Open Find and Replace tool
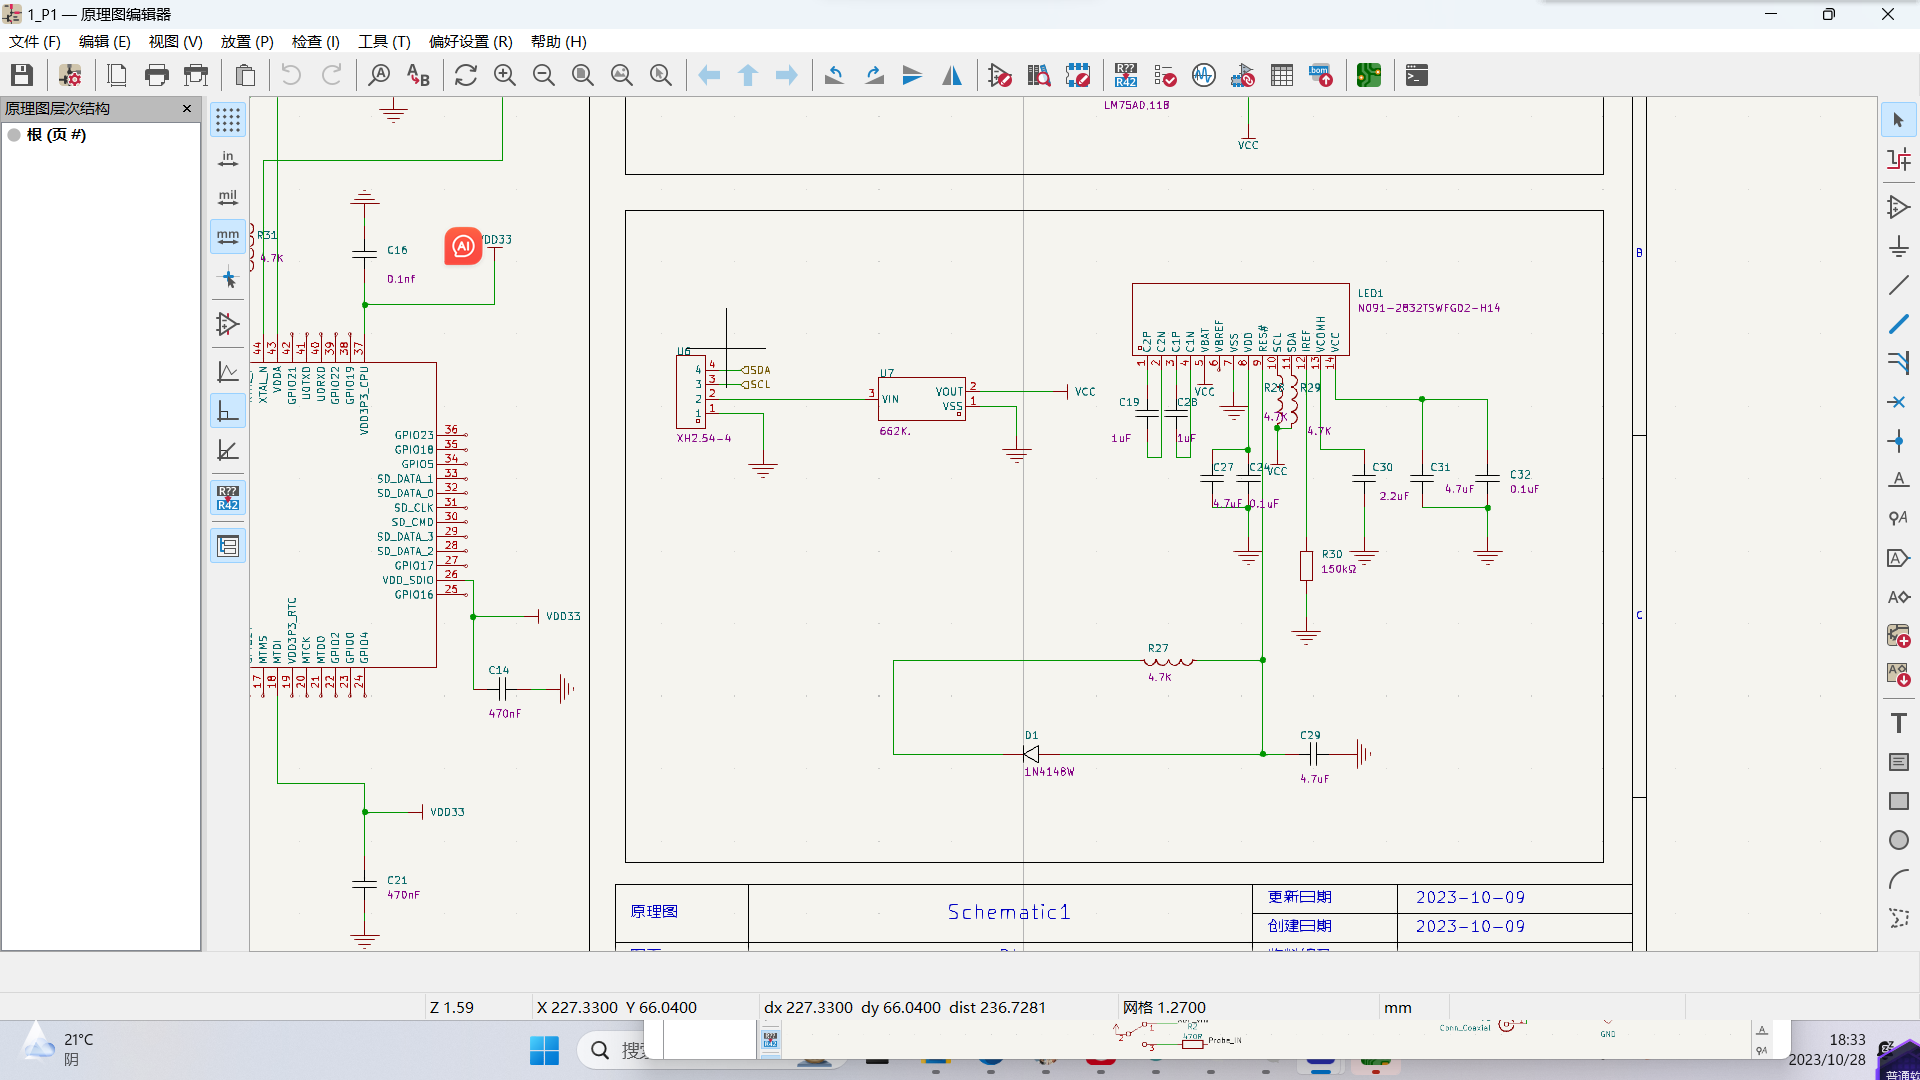 click(x=418, y=75)
